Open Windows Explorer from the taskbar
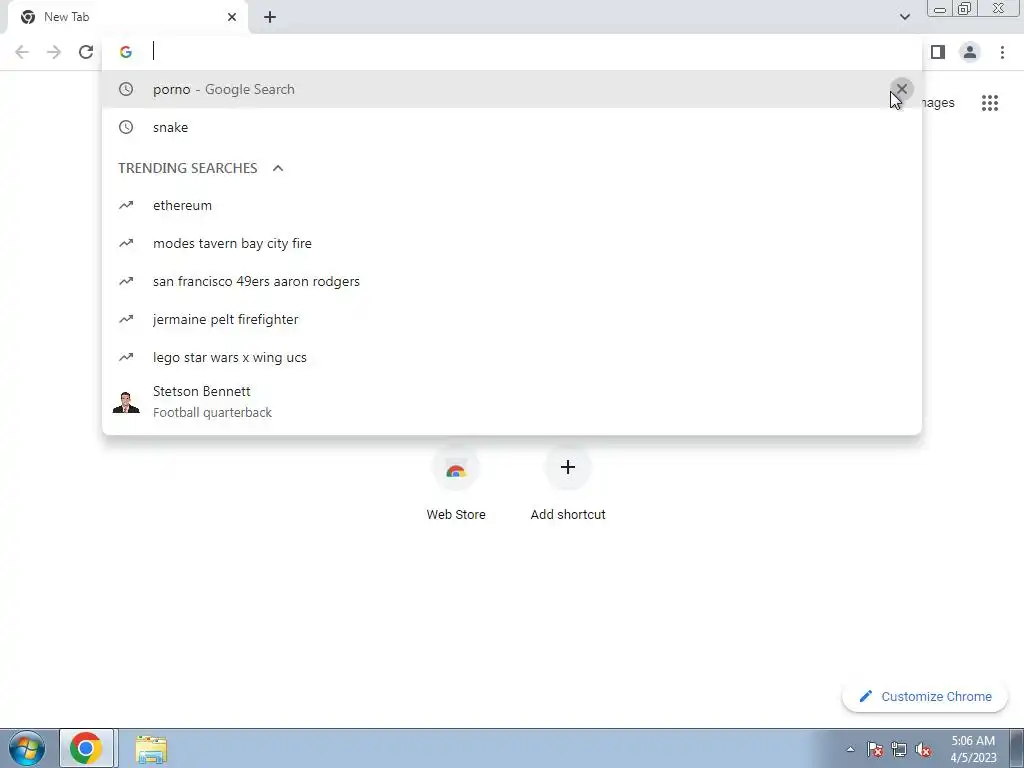The image size is (1024, 768). 151,749
